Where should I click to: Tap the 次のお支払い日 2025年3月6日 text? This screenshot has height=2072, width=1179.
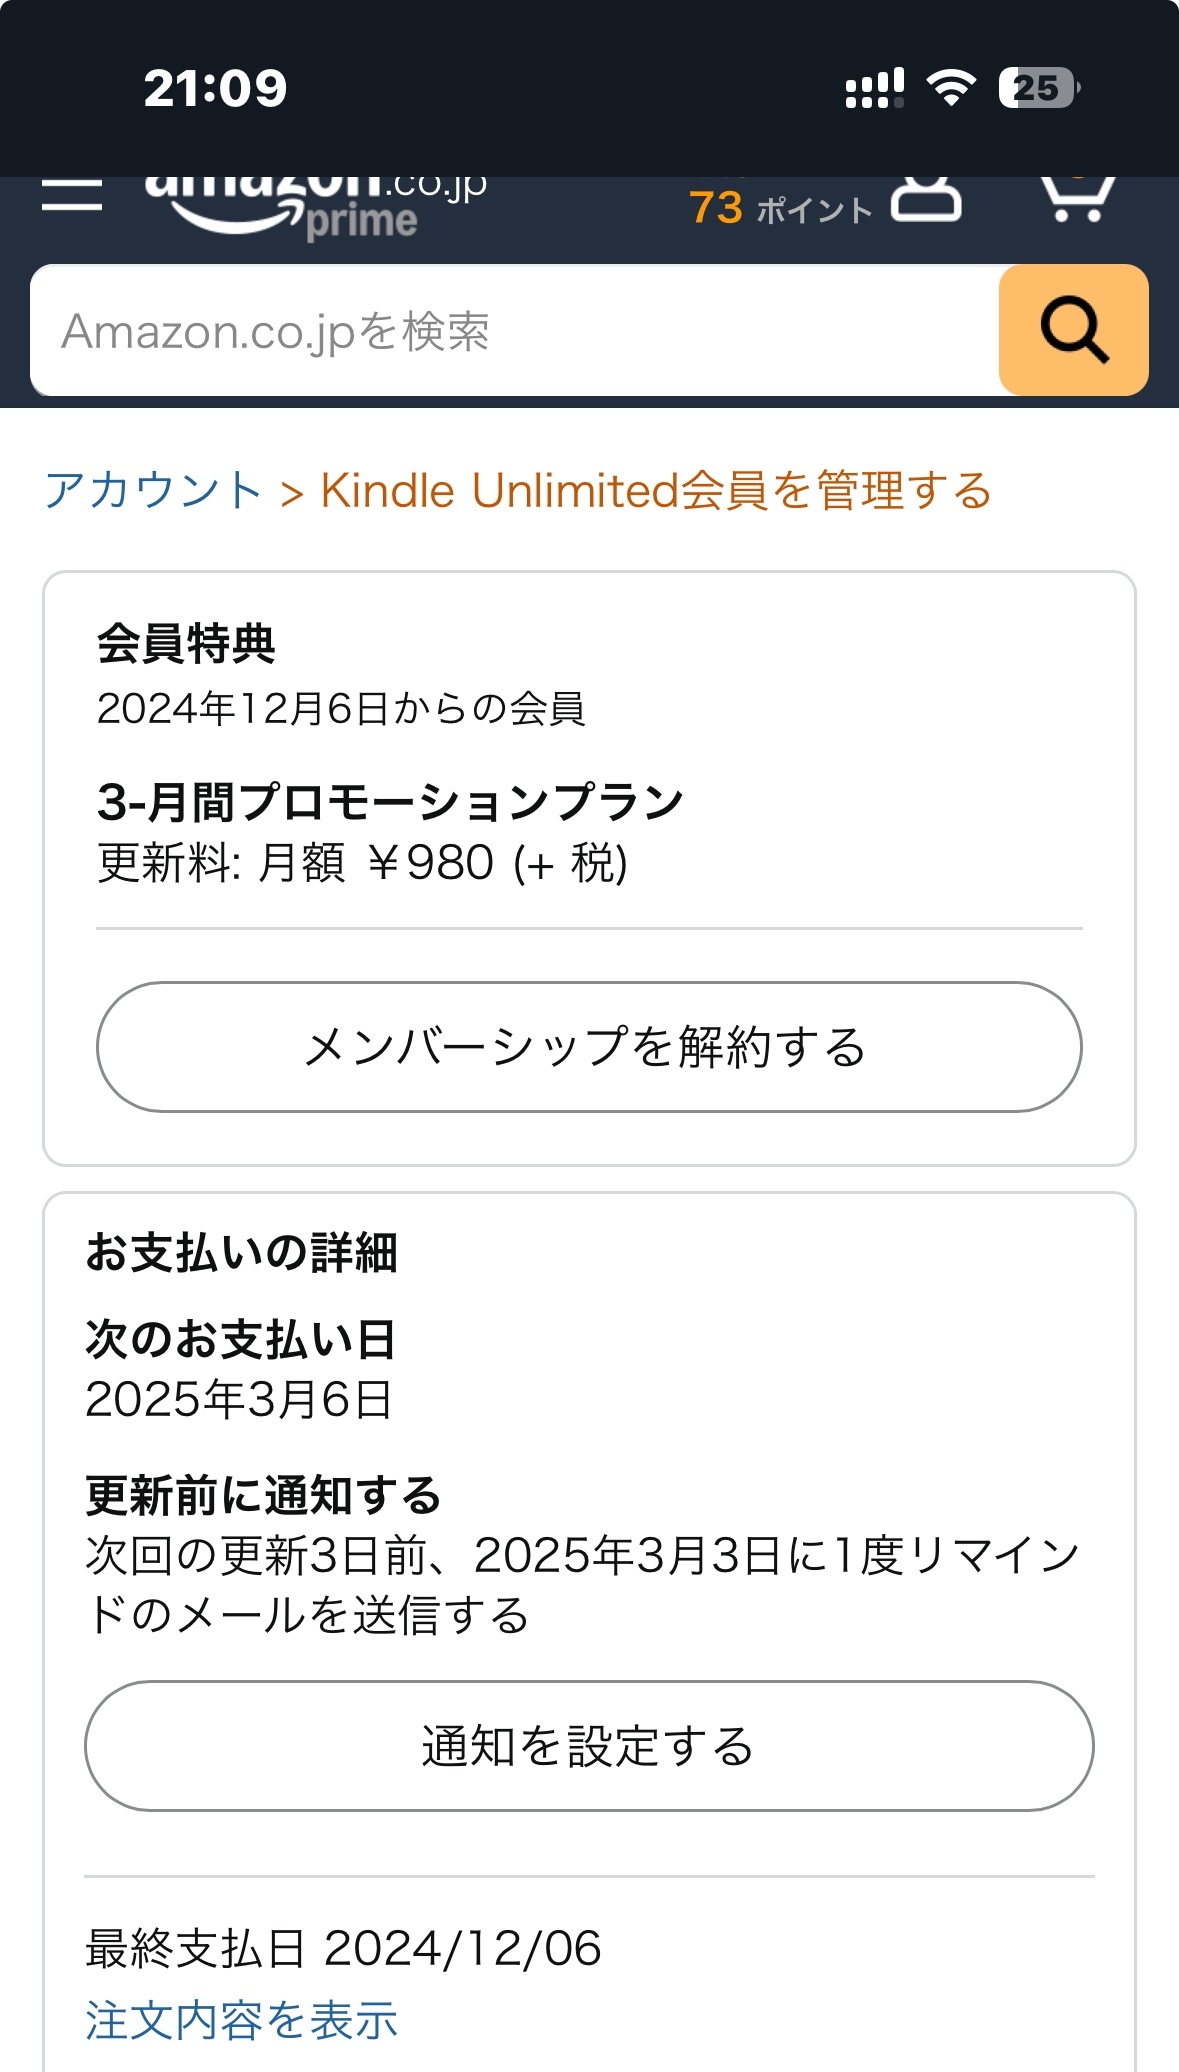240,1369
